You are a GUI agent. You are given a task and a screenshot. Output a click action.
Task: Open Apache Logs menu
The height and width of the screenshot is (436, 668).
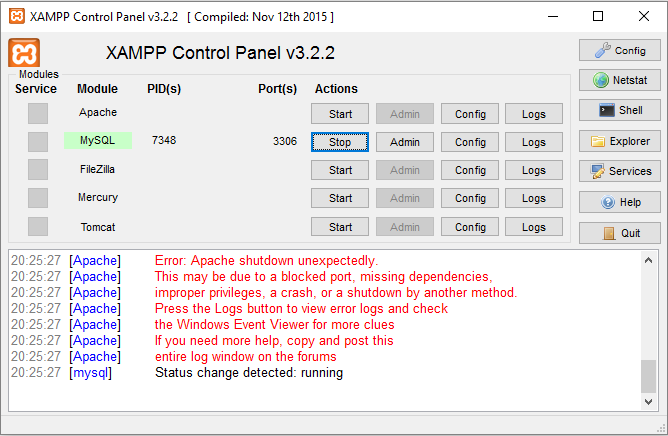pos(534,114)
